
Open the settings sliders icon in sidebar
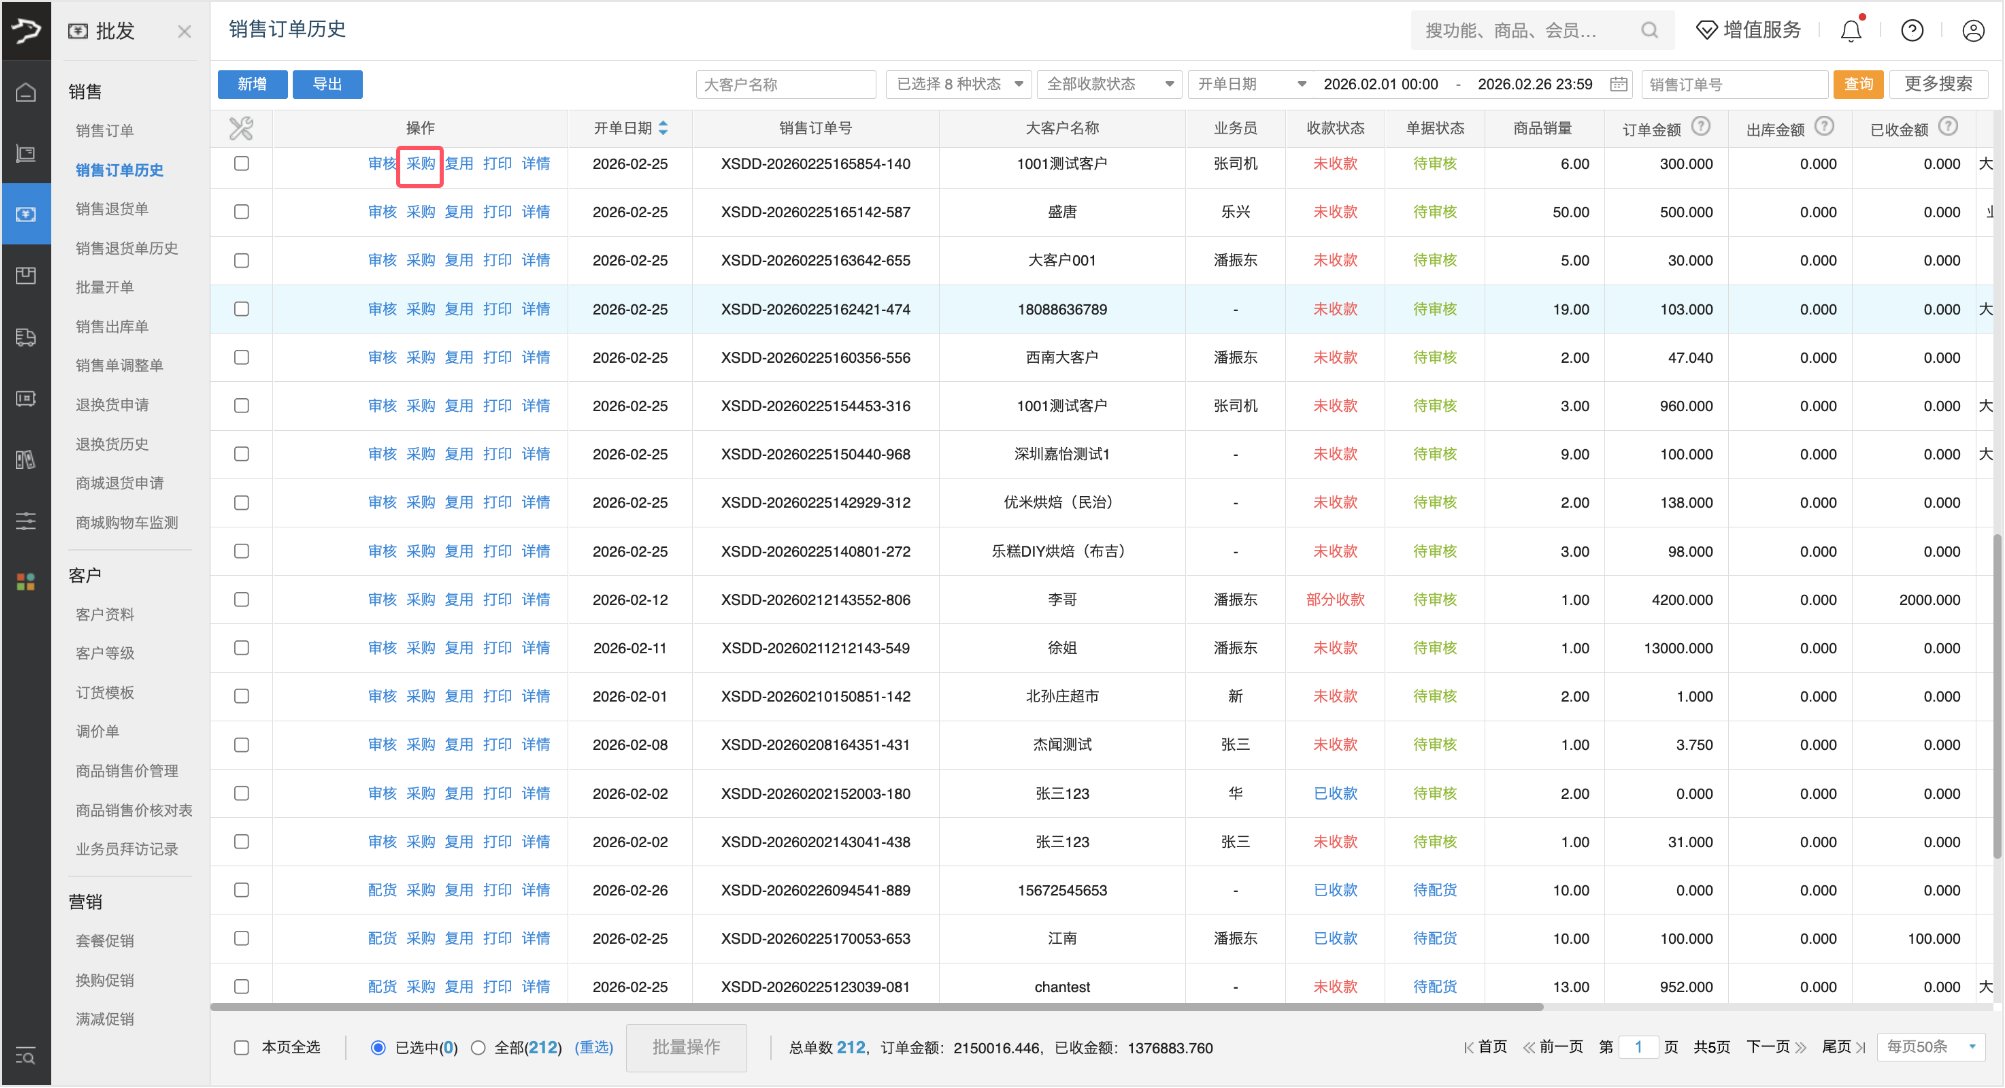(25, 520)
